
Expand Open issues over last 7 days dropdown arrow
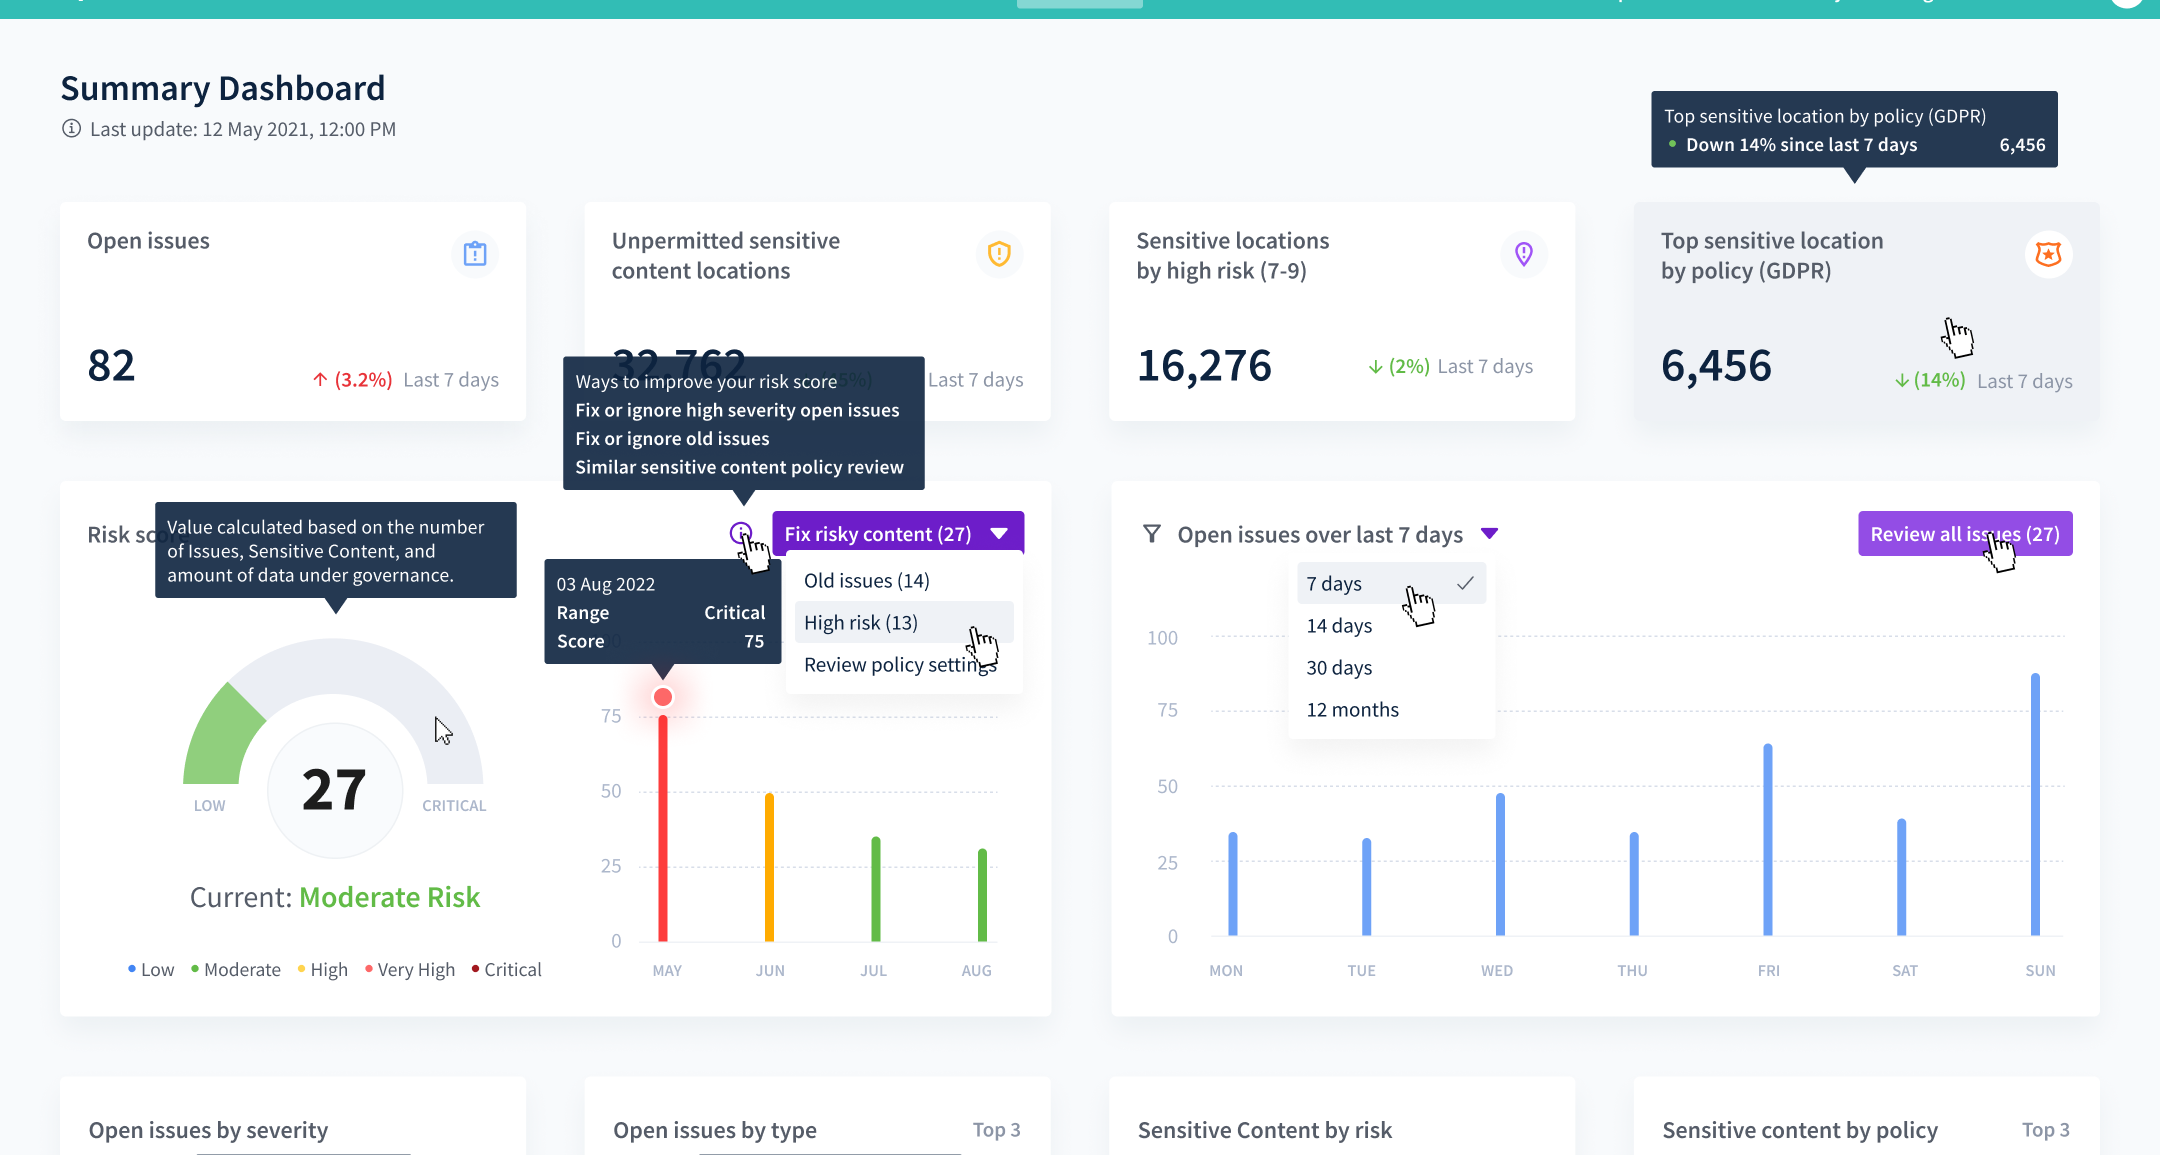(x=1490, y=534)
